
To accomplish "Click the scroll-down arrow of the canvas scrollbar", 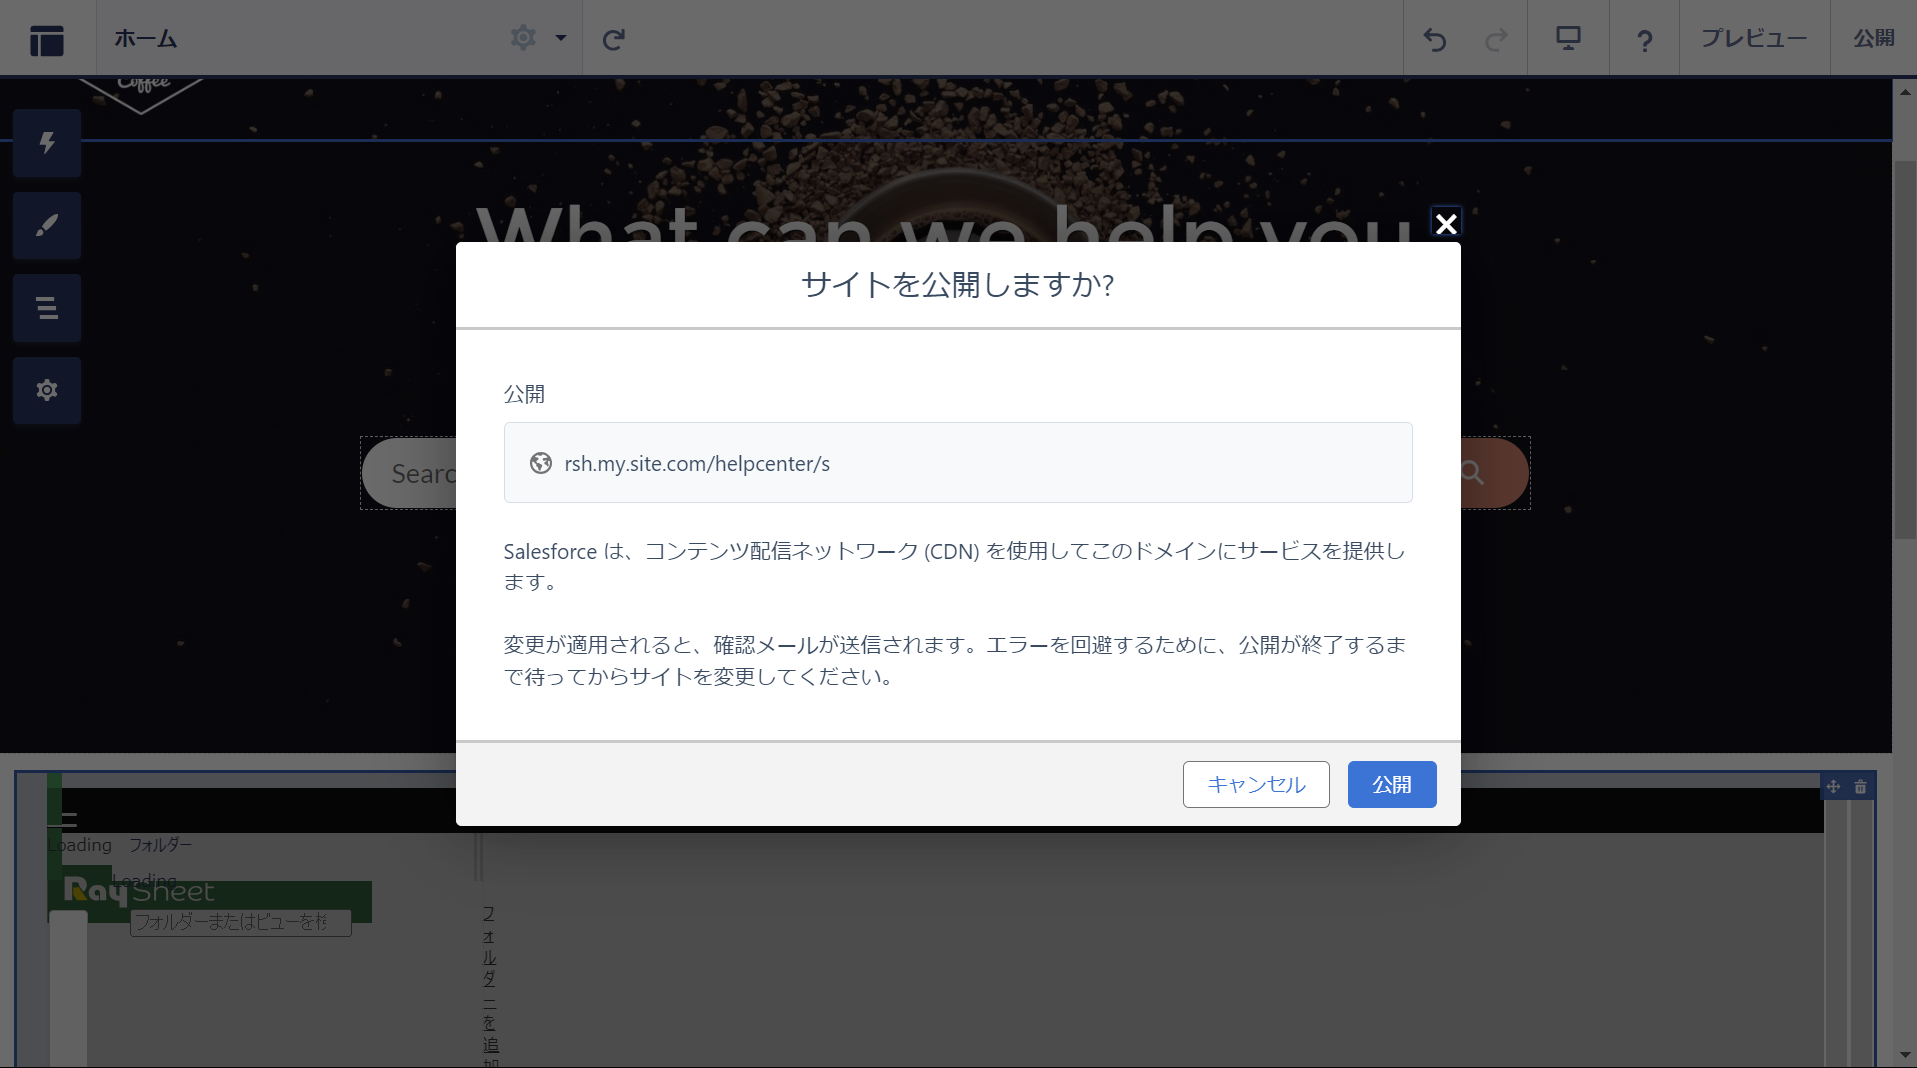I will coord(1905,1056).
